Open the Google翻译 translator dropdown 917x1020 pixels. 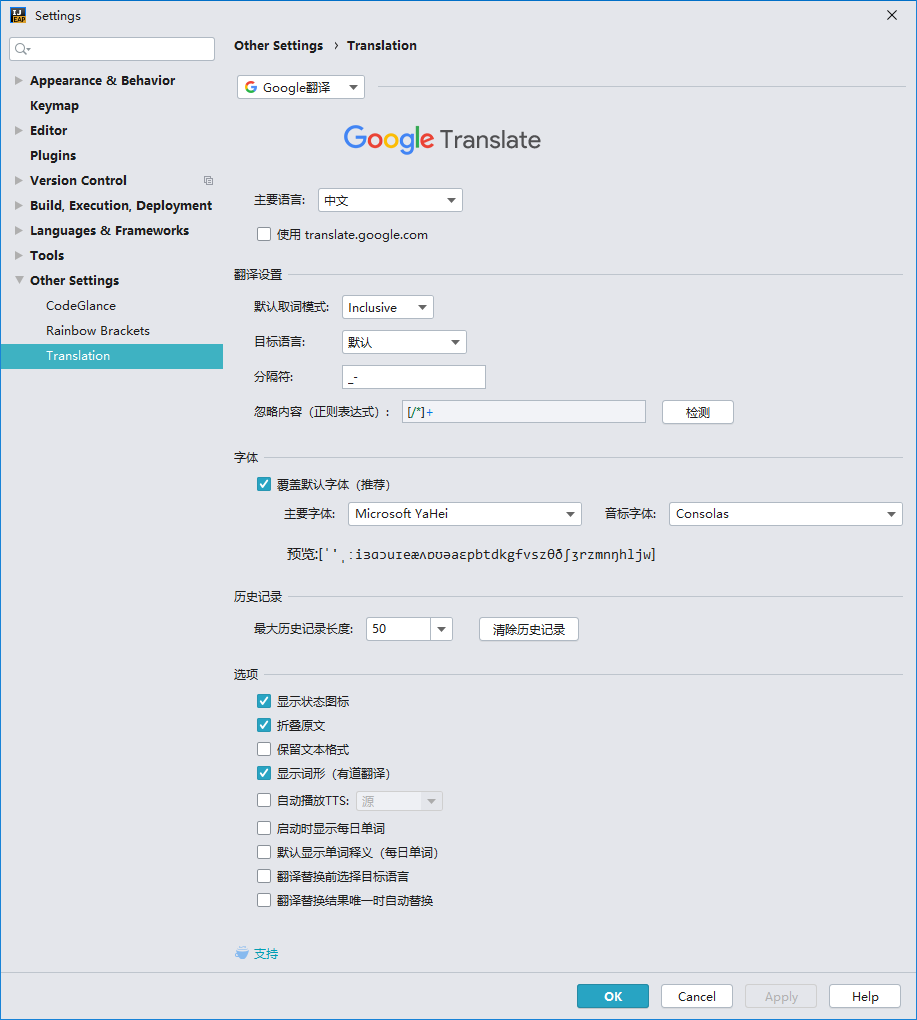[x=301, y=87]
